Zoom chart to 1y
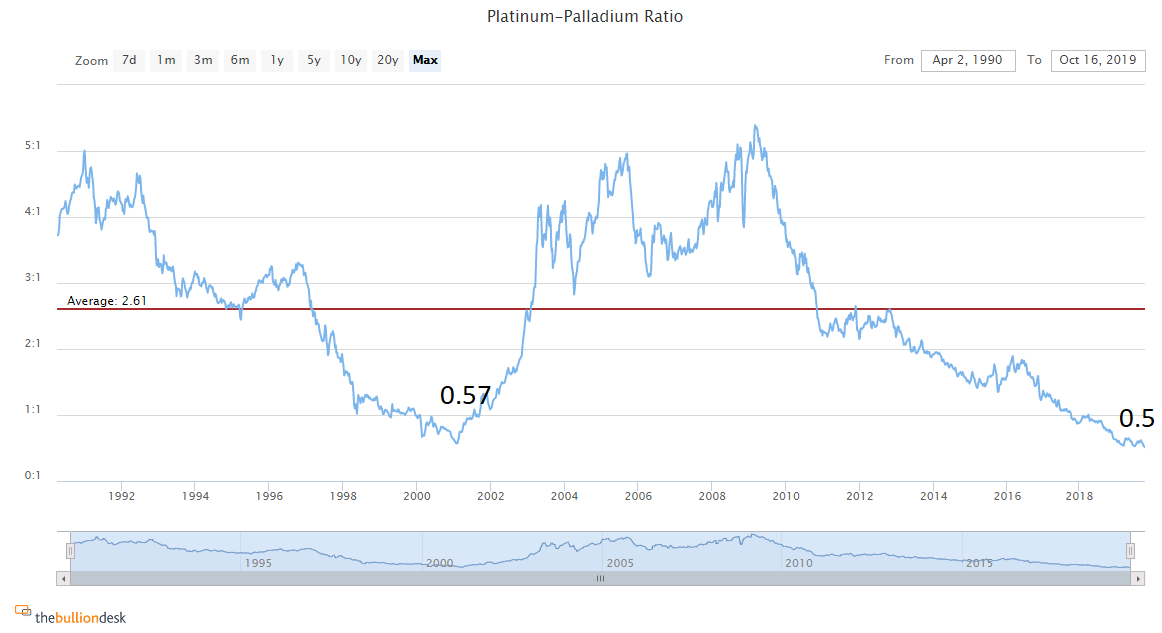The width and height of the screenshot is (1162, 633). click(277, 60)
